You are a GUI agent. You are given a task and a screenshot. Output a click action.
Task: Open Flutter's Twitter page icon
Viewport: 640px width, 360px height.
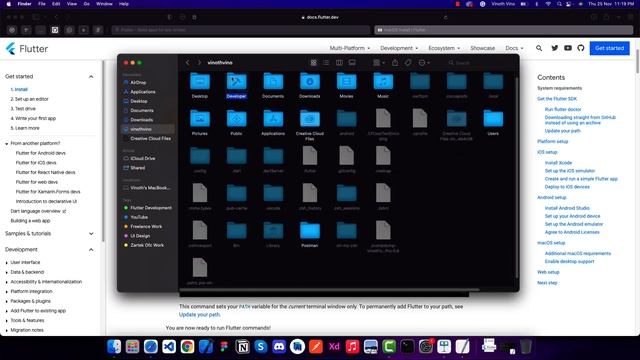click(554, 48)
